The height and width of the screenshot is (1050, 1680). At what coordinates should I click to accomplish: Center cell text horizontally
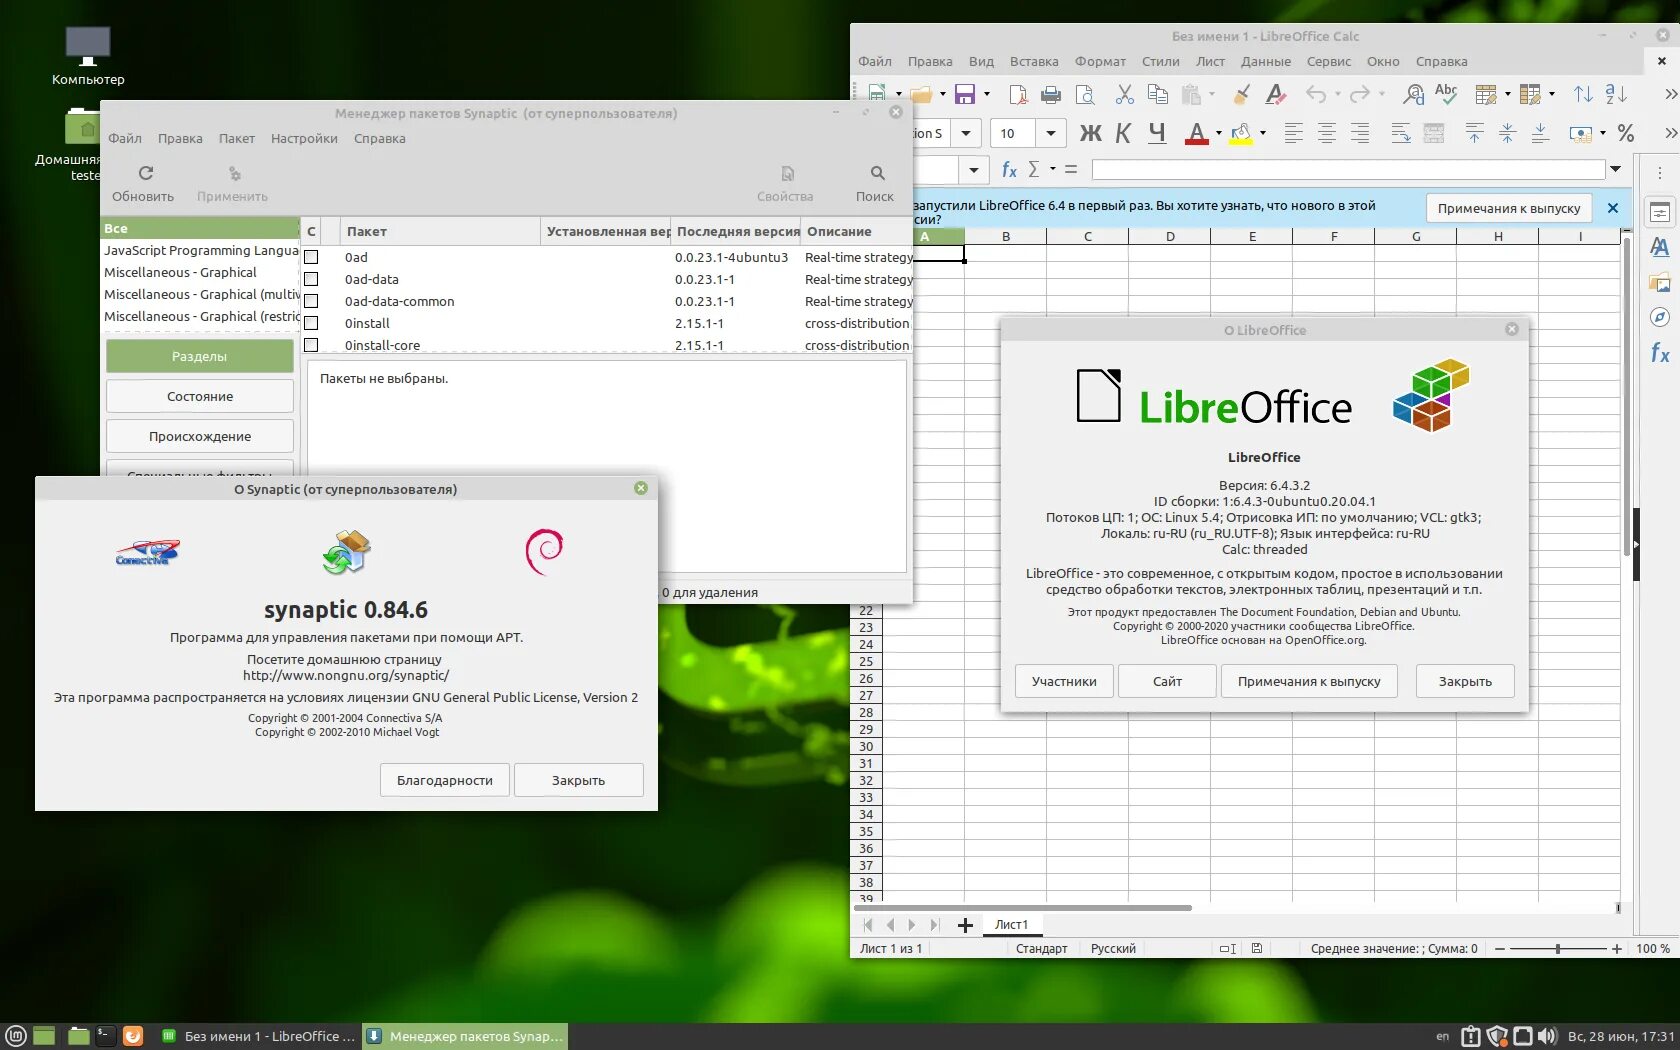coord(1327,133)
